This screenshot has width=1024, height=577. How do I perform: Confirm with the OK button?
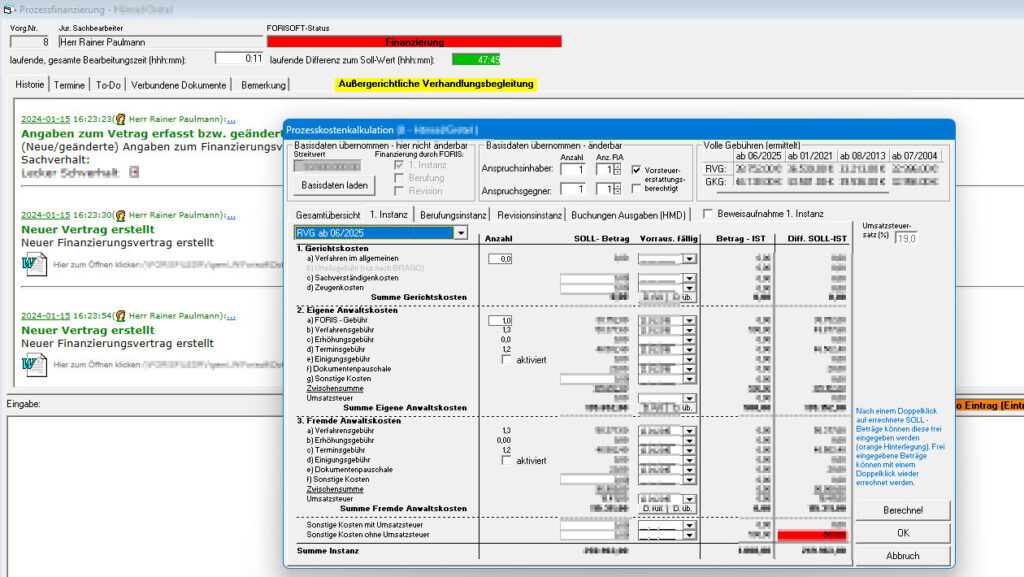click(903, 533)
